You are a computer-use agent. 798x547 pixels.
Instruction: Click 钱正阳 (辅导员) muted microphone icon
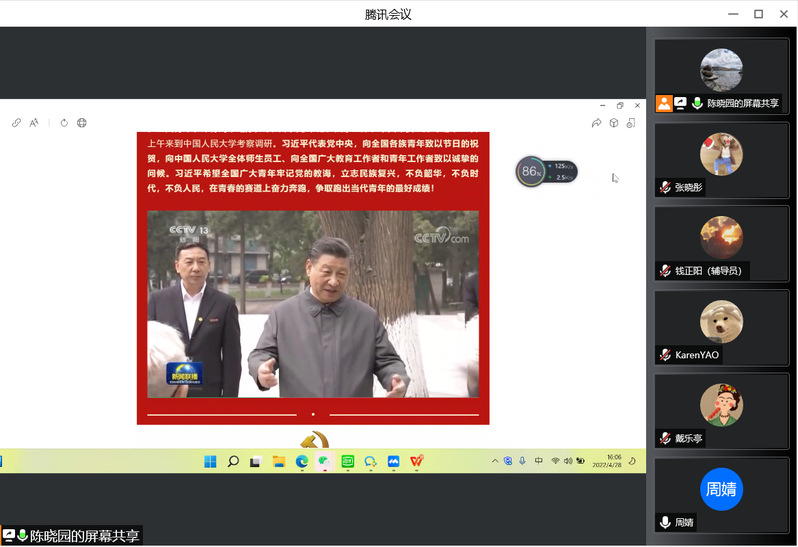tap(665, 271)
